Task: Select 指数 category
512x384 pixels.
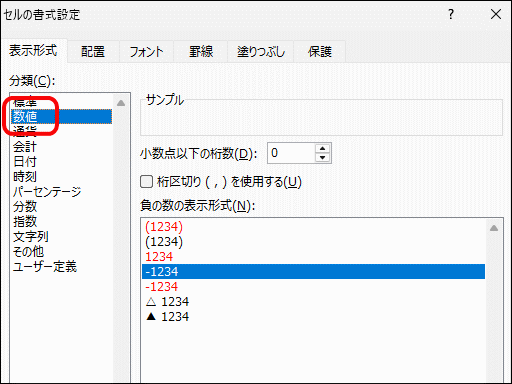Action: (61, 222)
